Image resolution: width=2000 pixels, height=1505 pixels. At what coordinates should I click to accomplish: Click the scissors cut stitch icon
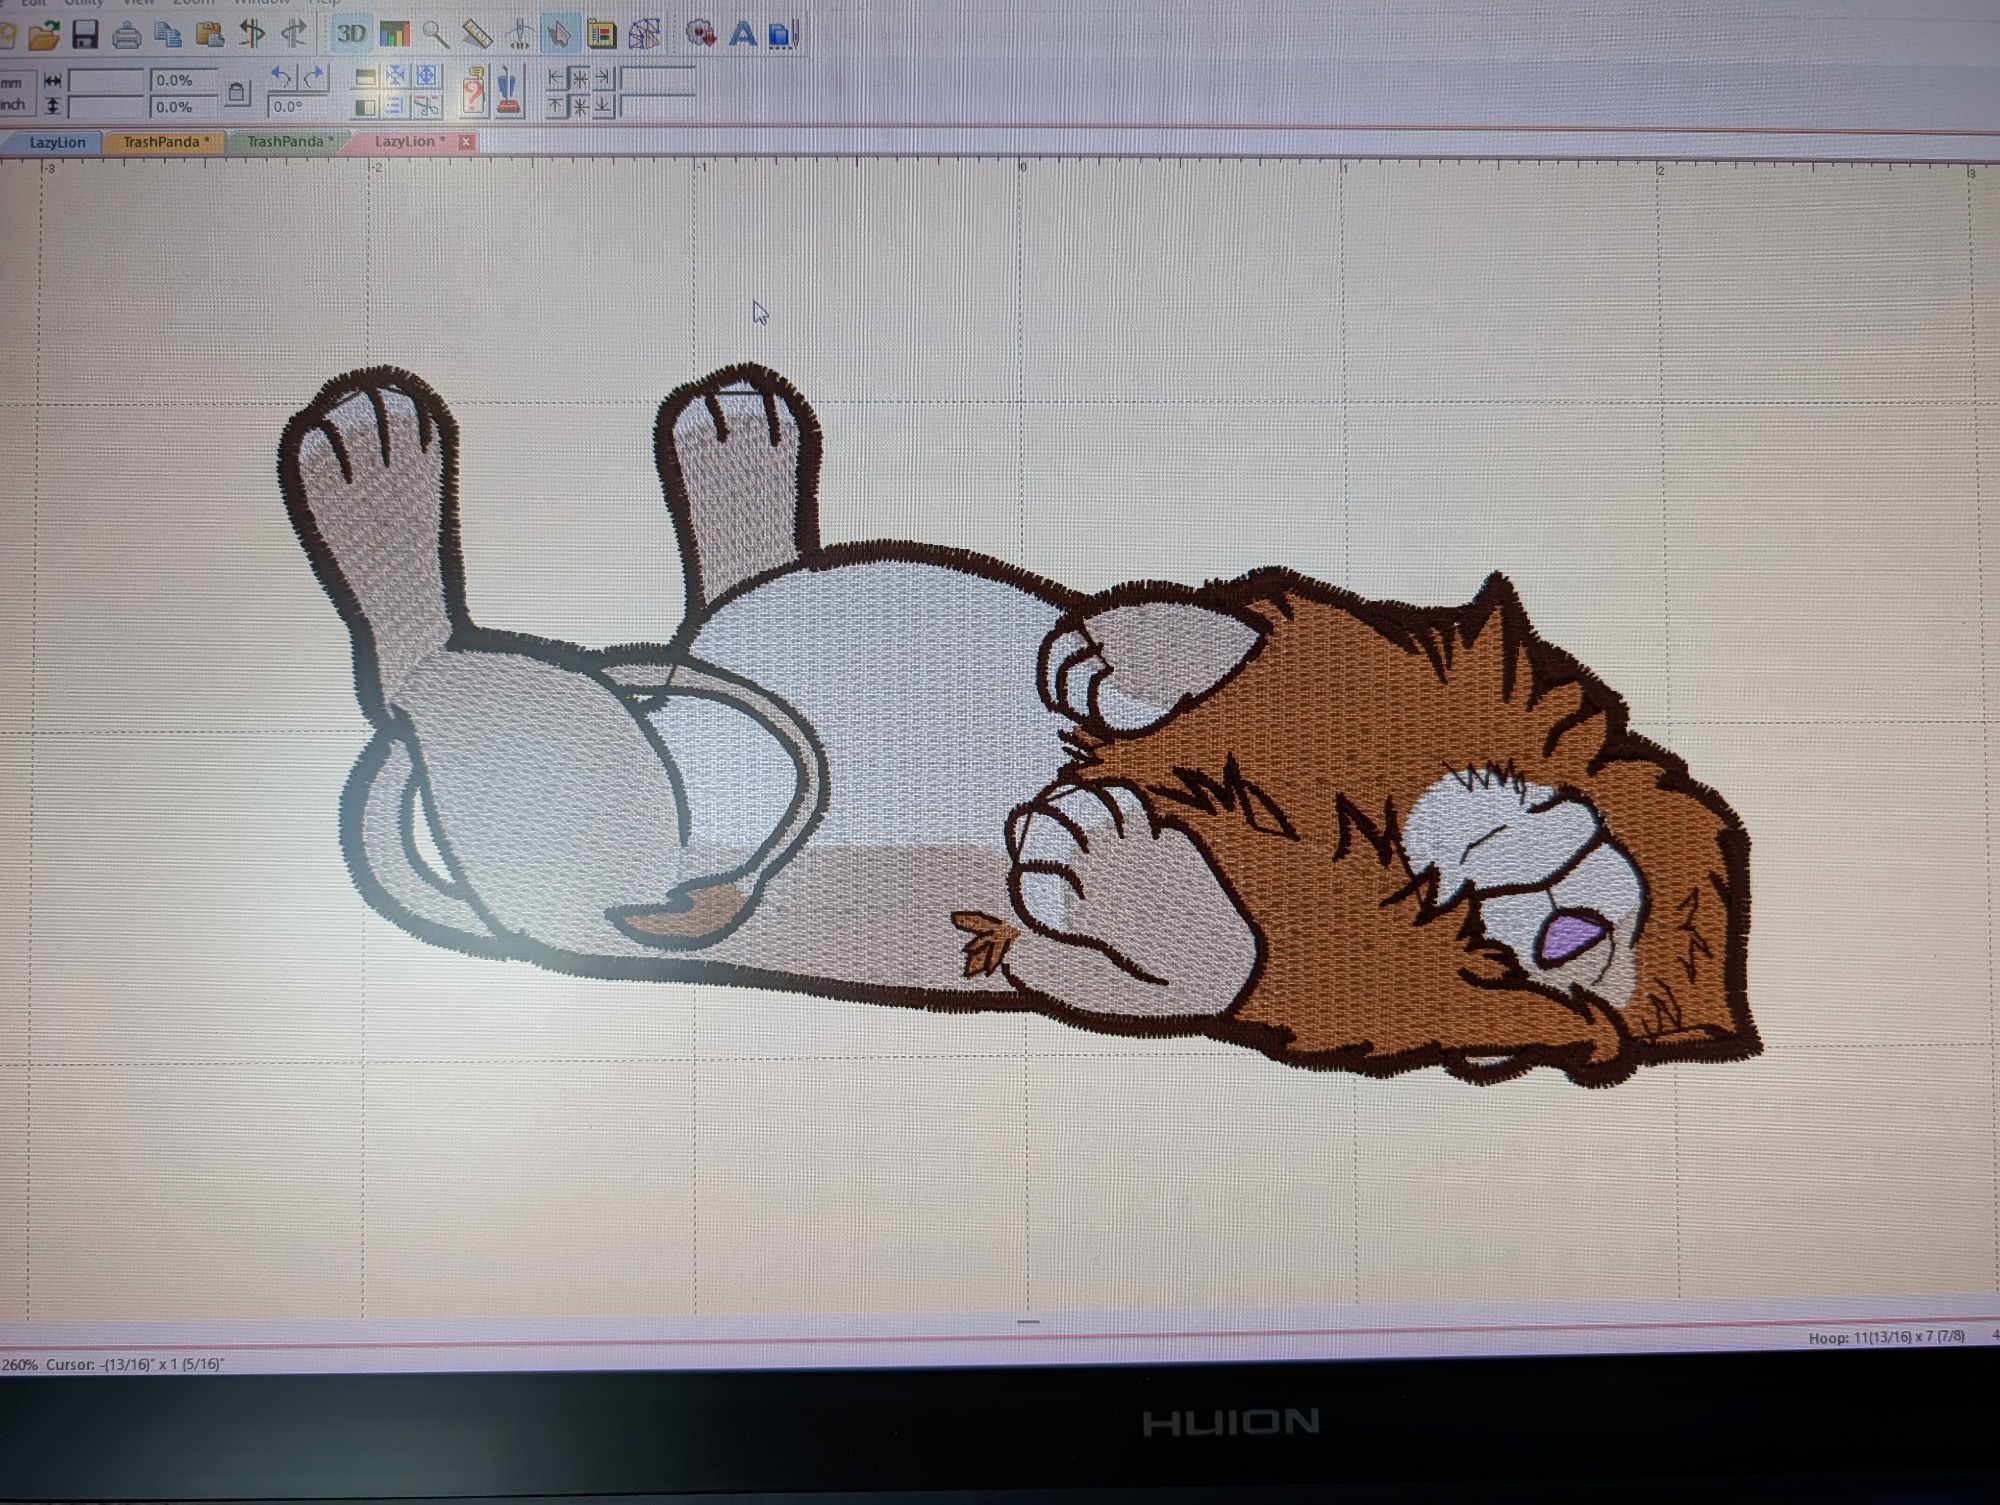[427, 106]
